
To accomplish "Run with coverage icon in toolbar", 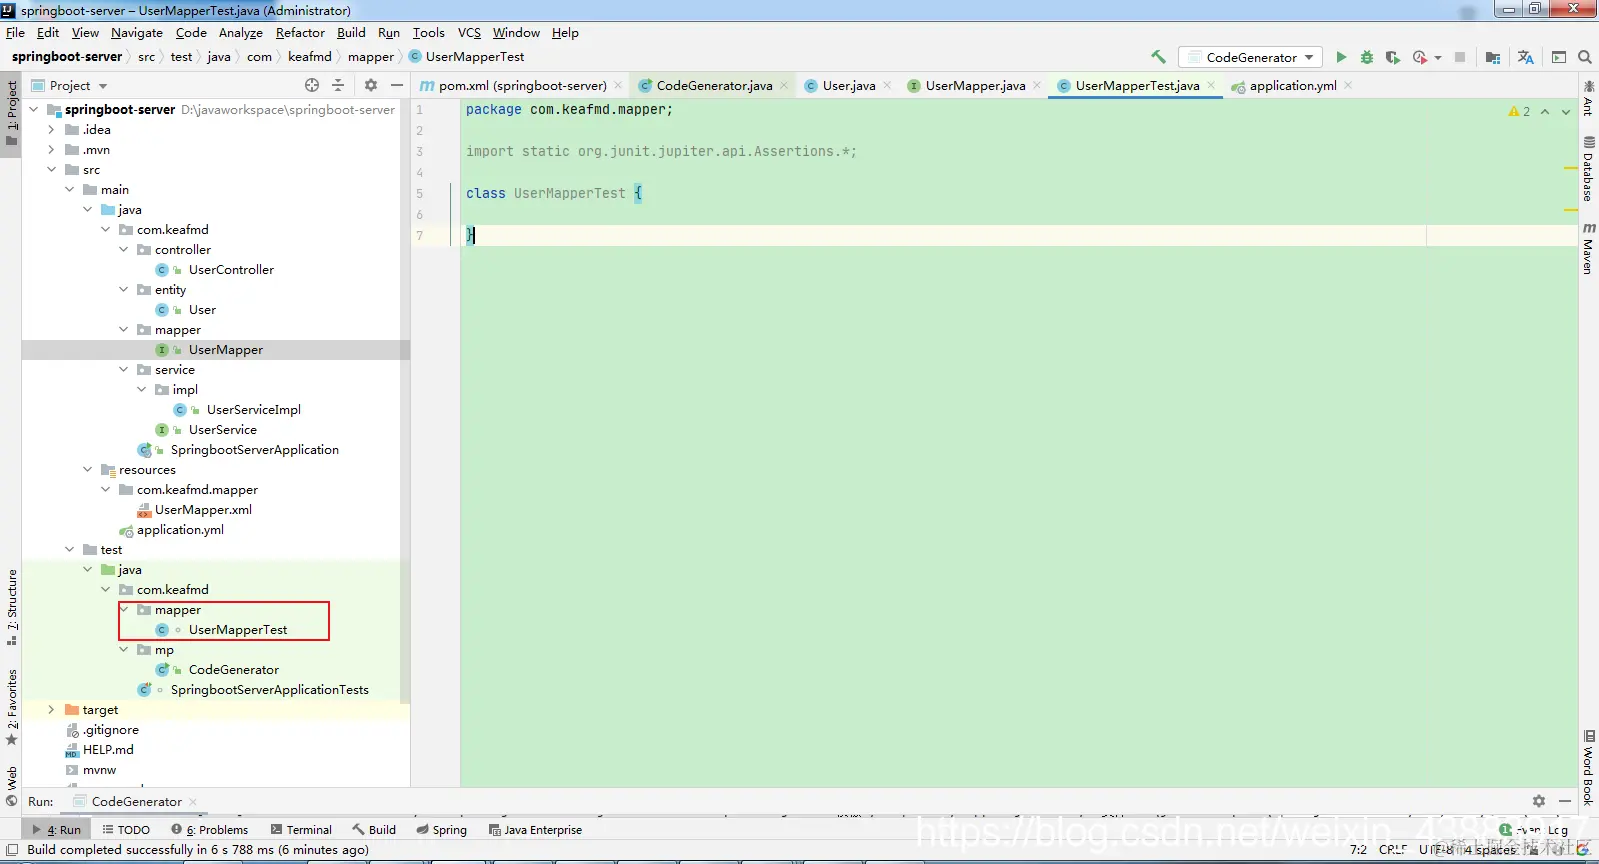I will tap(1392, 57).
